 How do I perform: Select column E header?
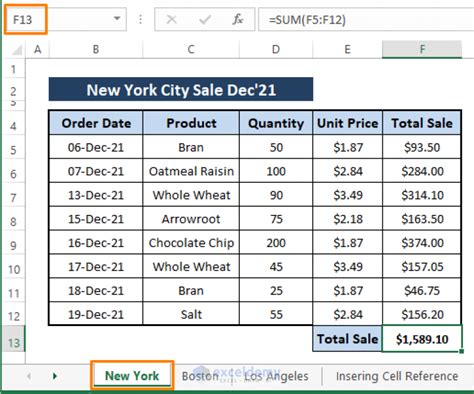(347, 50)
